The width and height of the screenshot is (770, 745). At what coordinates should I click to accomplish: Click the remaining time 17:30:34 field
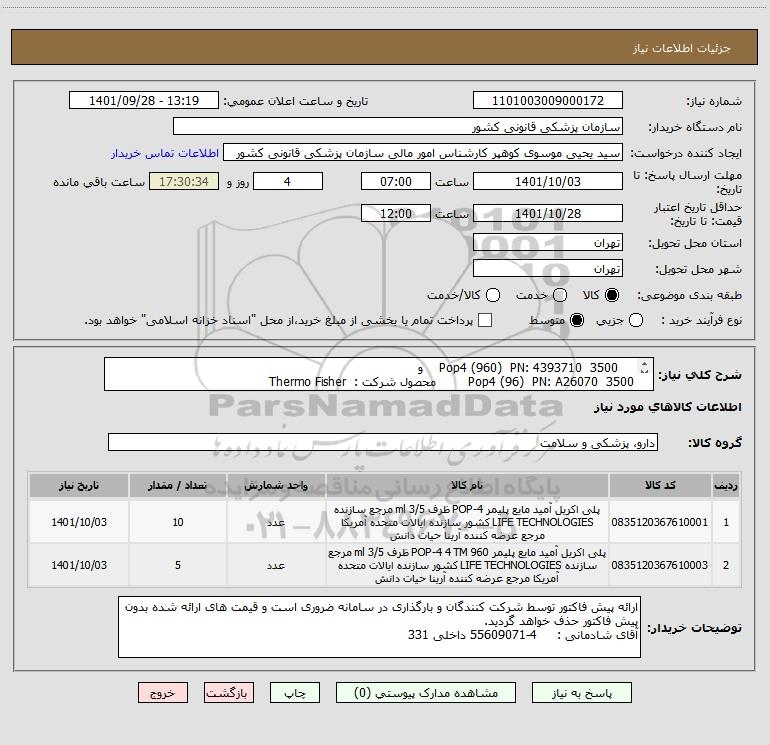184,182
